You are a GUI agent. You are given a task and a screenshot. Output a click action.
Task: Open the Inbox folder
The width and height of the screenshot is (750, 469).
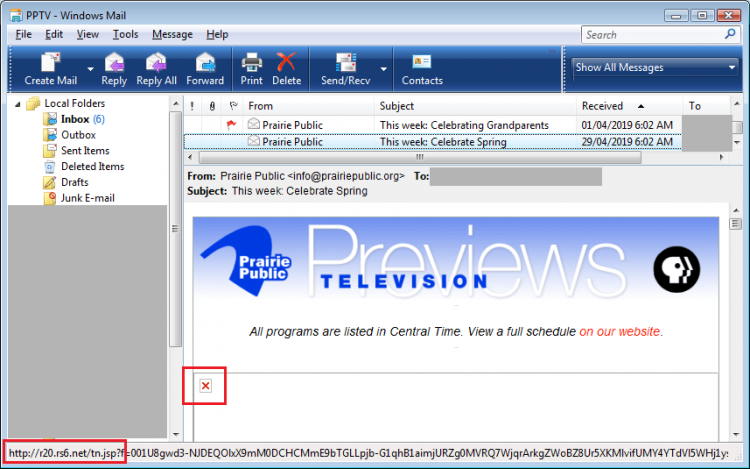[x=75, y=119]
